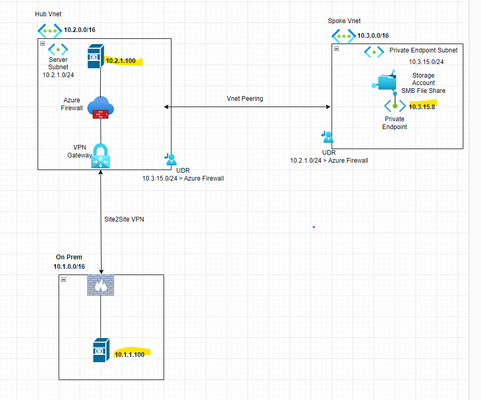Click the UDR route icon near the Hub Vnet

tap(171, 159)
